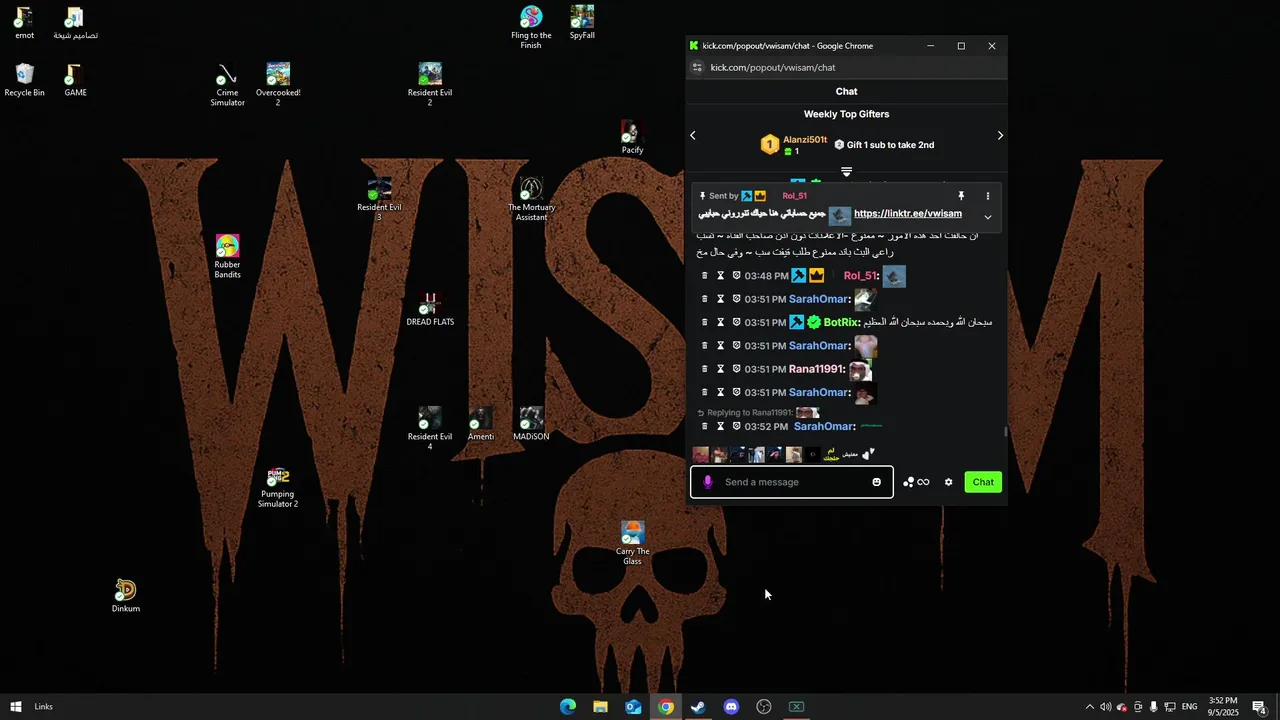Open the pinned message three-dot menu

pyautogui.click(x=987, y=196)
